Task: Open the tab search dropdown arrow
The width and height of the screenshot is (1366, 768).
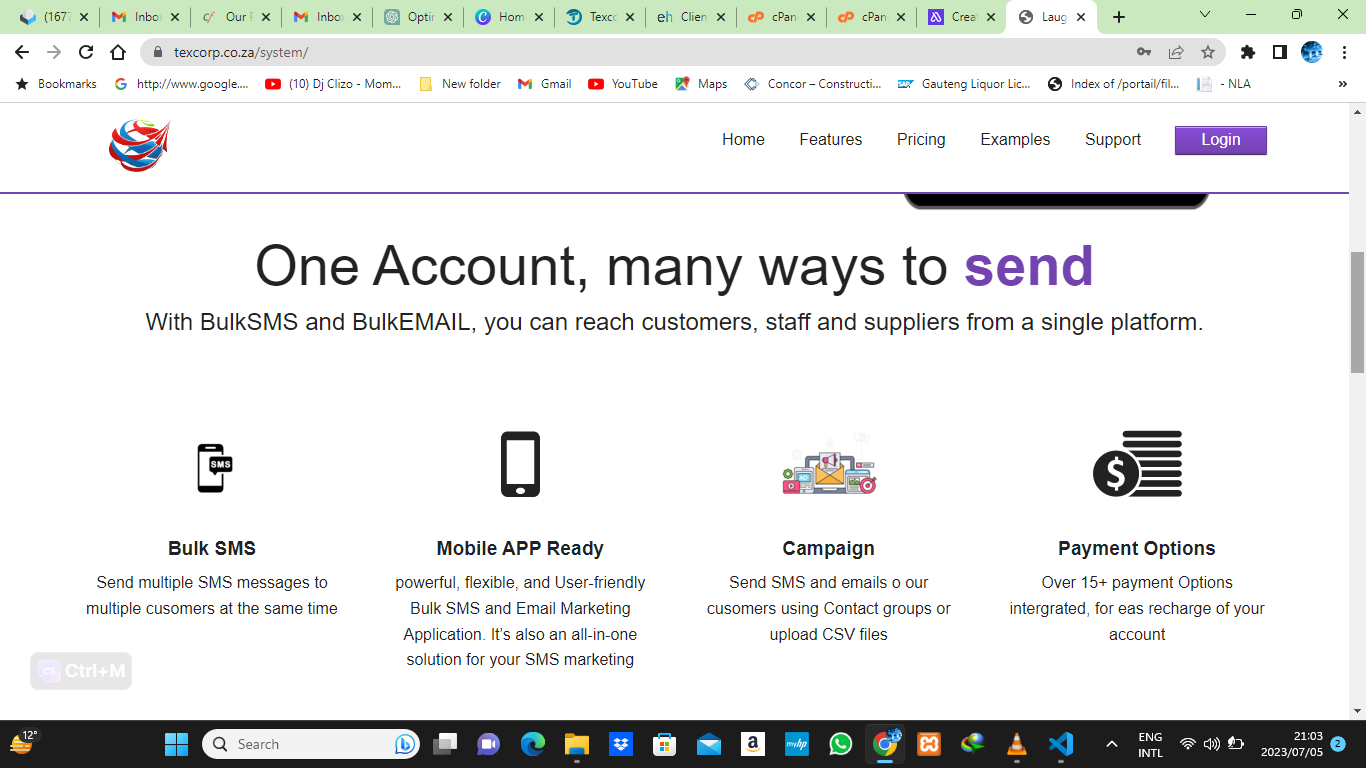Action: point(1205,16)
